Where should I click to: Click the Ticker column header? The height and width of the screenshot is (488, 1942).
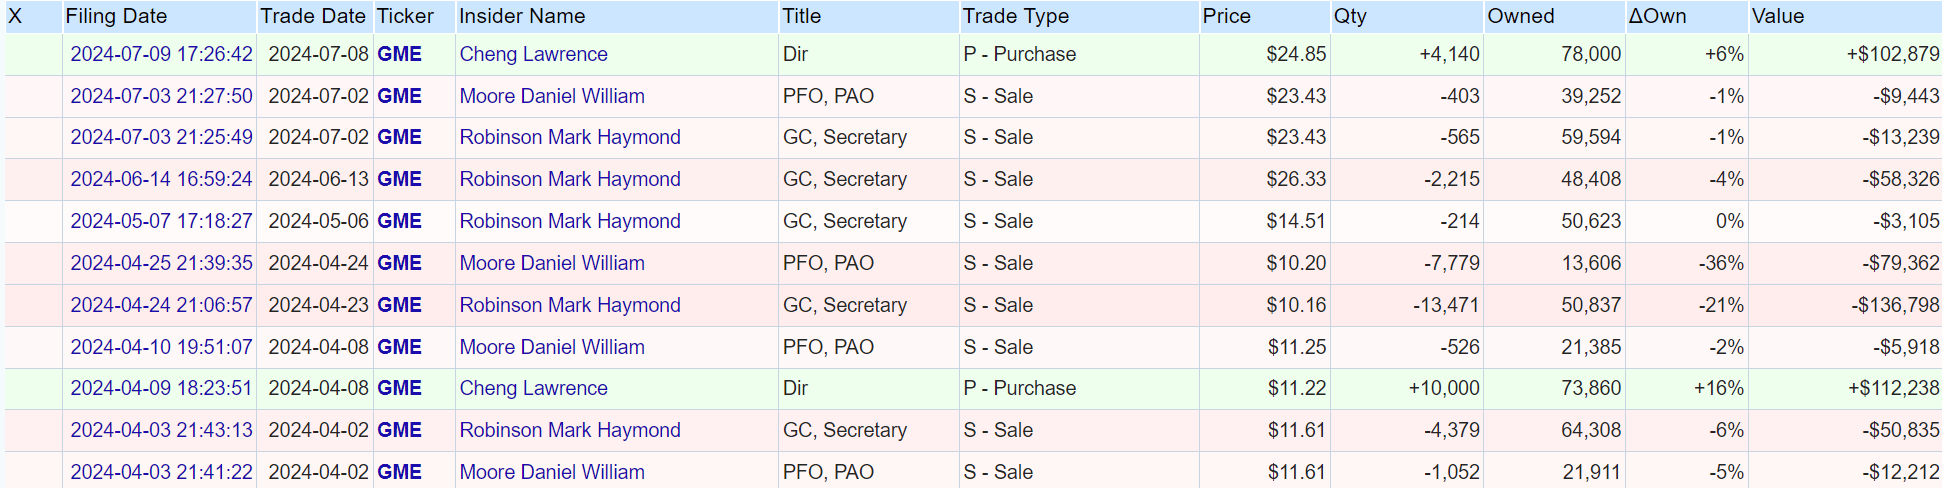405,16
